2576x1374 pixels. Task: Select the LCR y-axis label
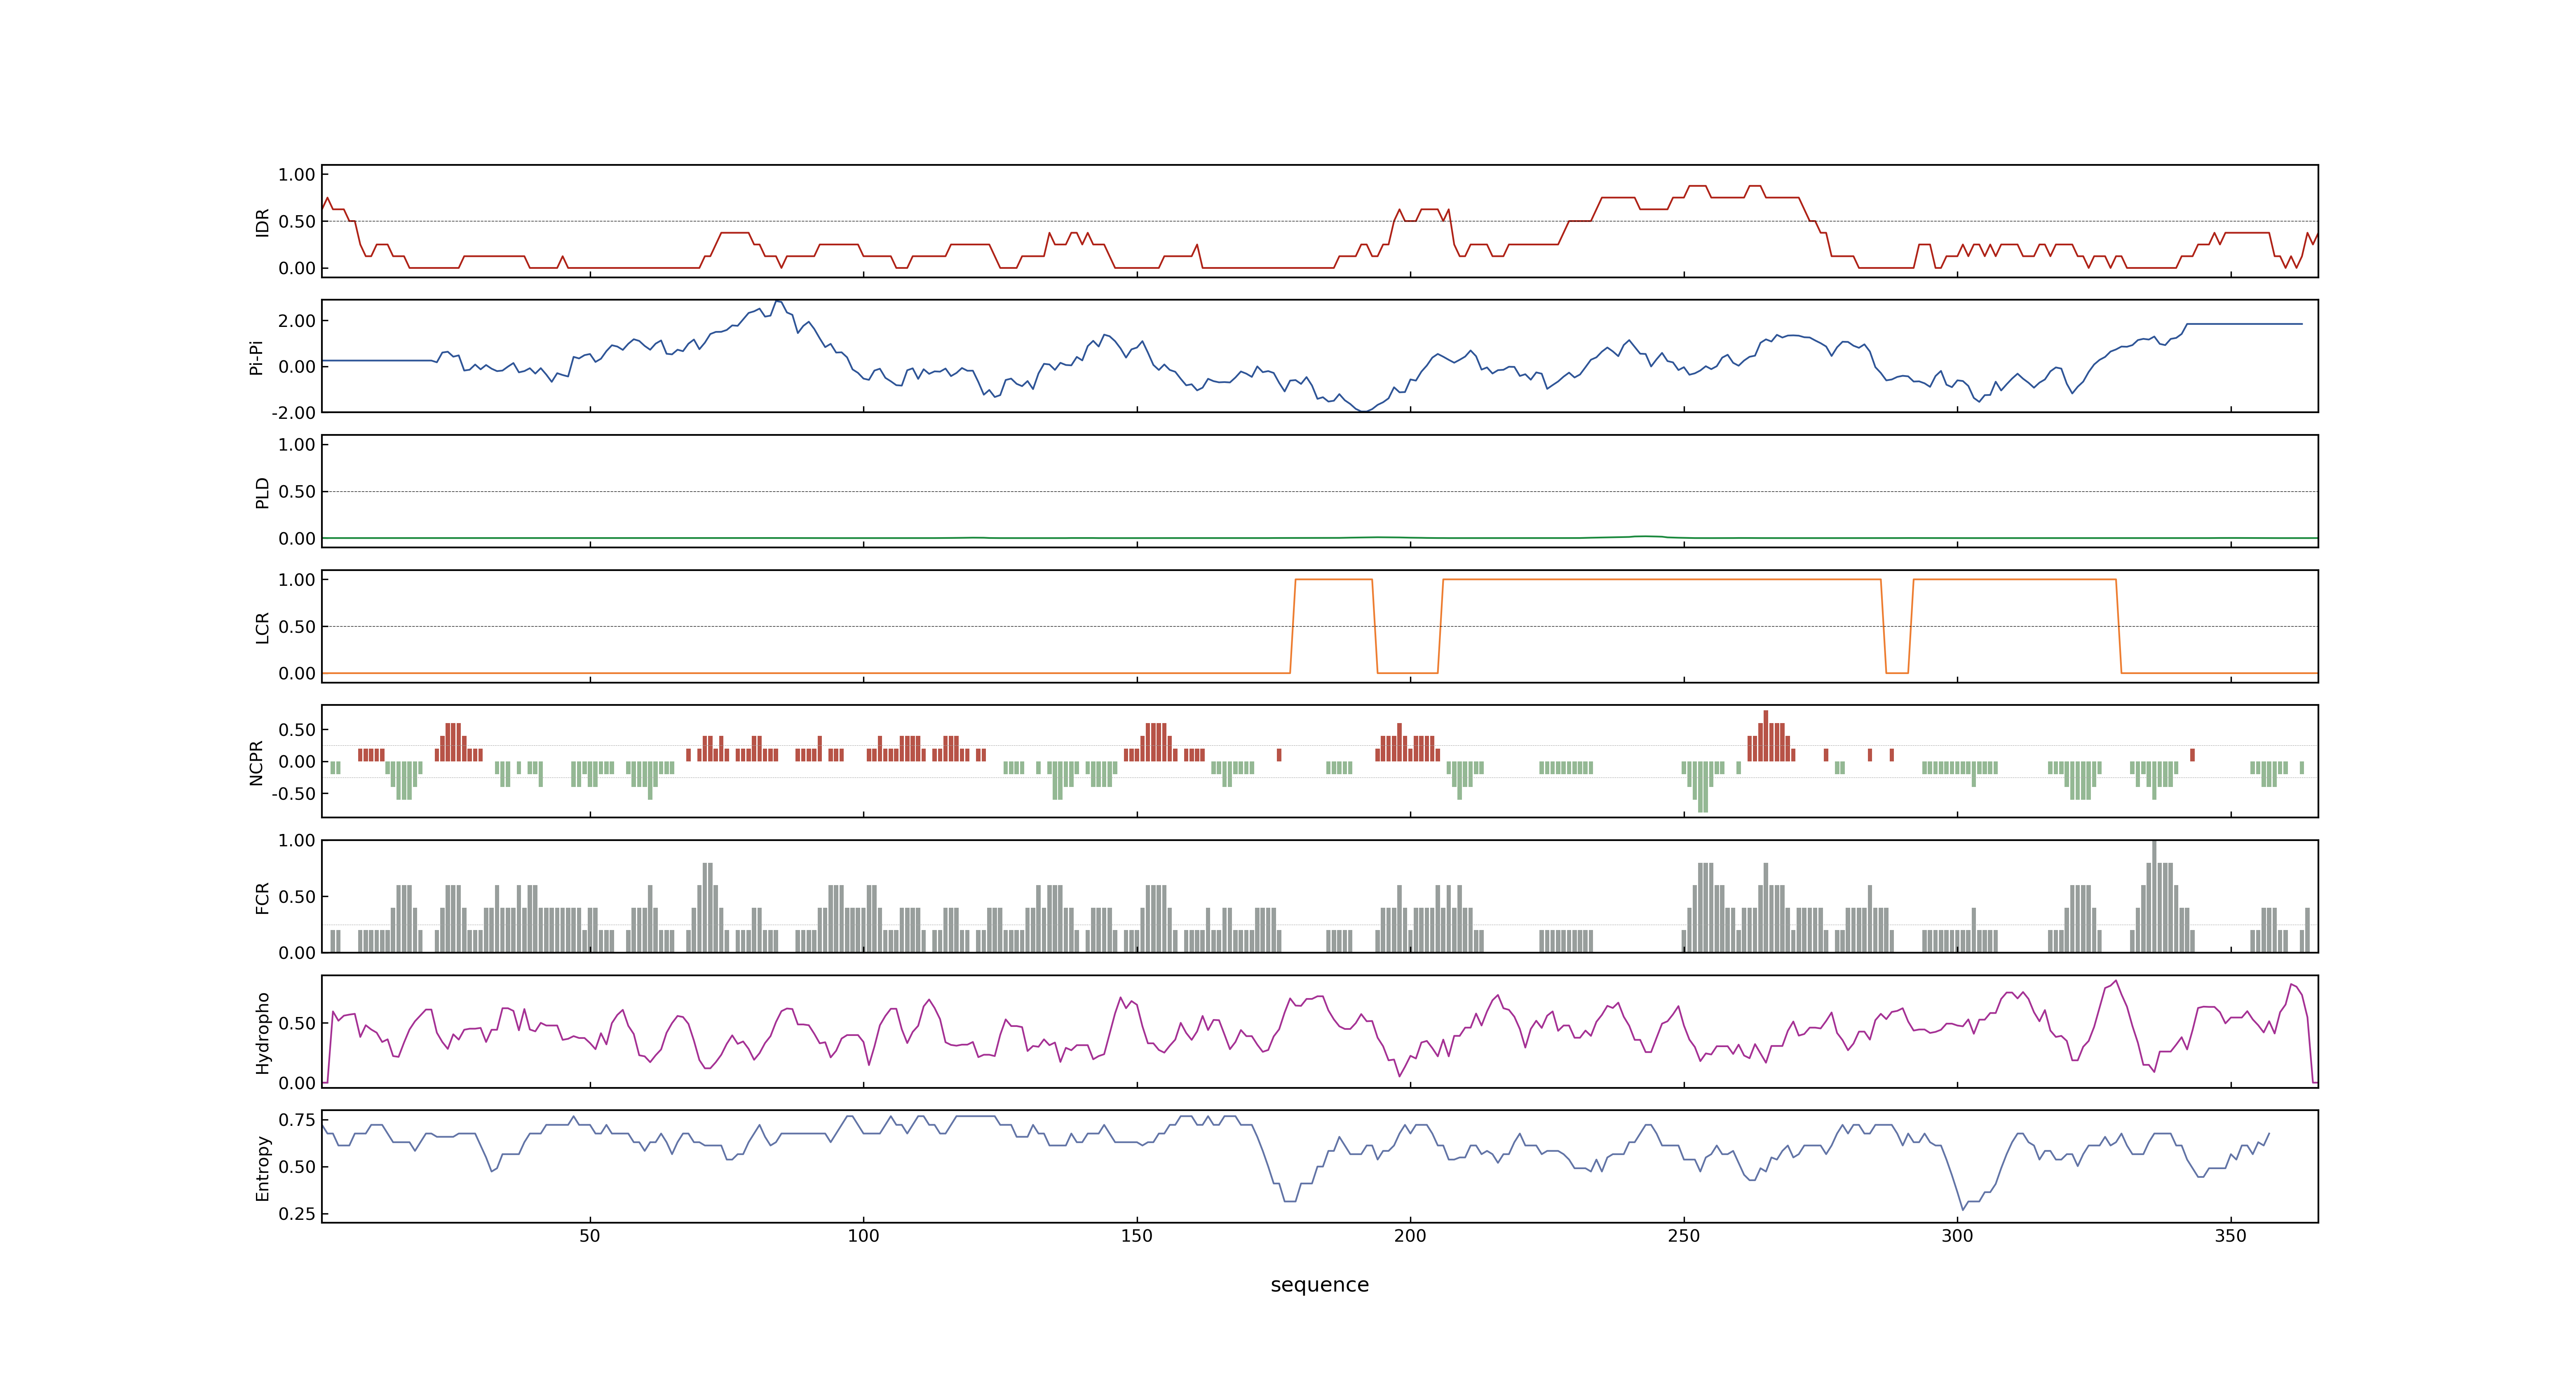tap(263, 628)
